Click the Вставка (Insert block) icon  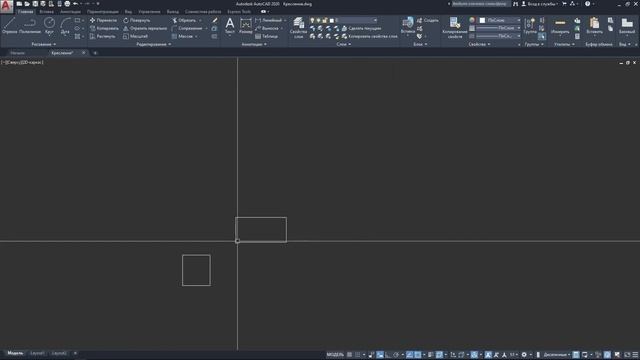[x=407, y=25]
